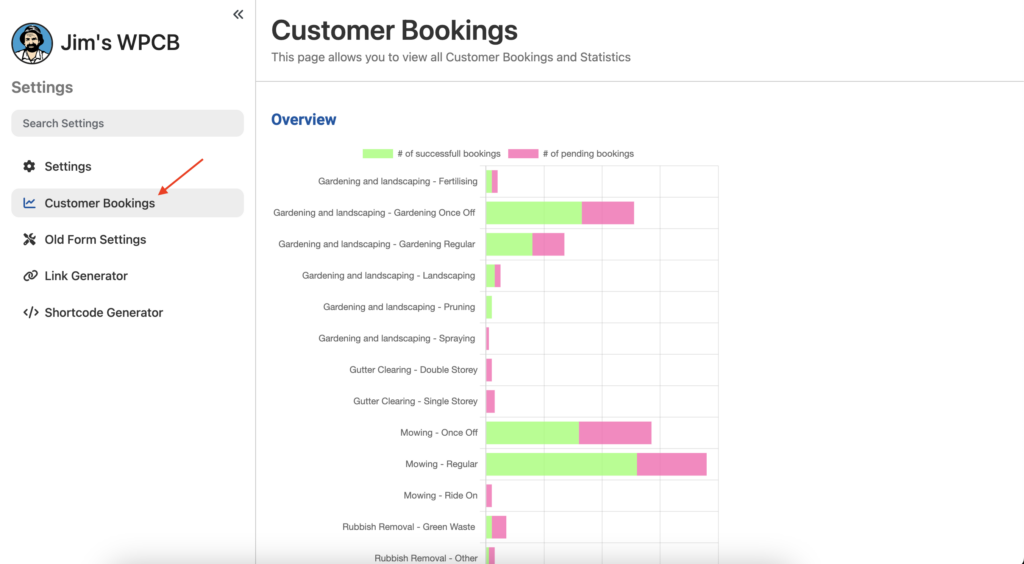Click the Overview section heading
1024x564 pixels.
point(304,120)
